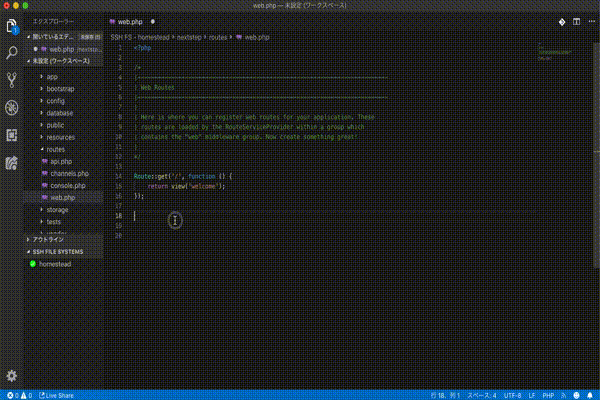Click line number 18 in the gutter
The image size is (600, 400).
(118, 216)
